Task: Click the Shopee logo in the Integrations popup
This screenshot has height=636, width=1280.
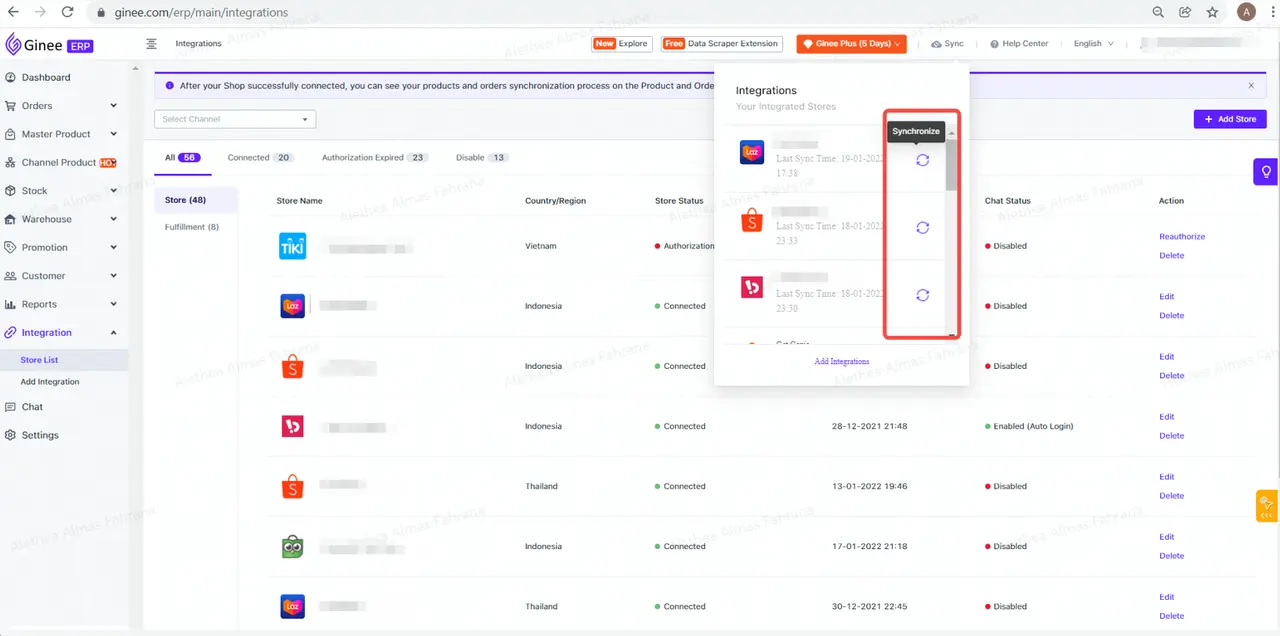Action: coord(752,220)
